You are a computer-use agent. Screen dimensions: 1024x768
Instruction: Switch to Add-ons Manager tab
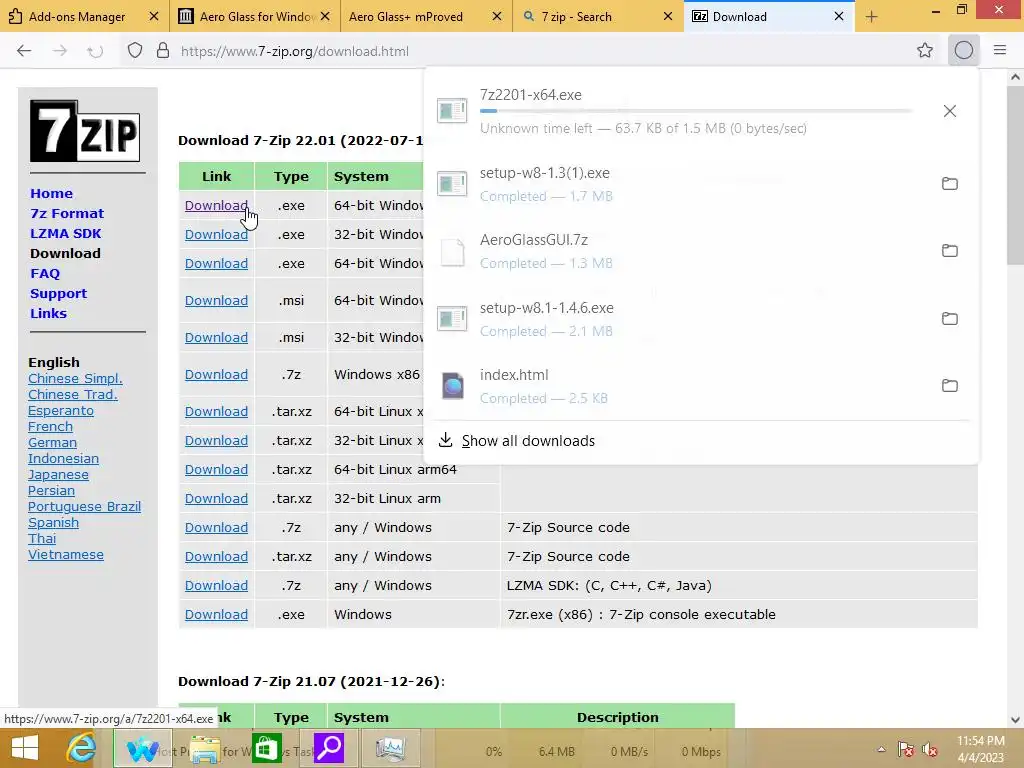(x=76, y=16)
